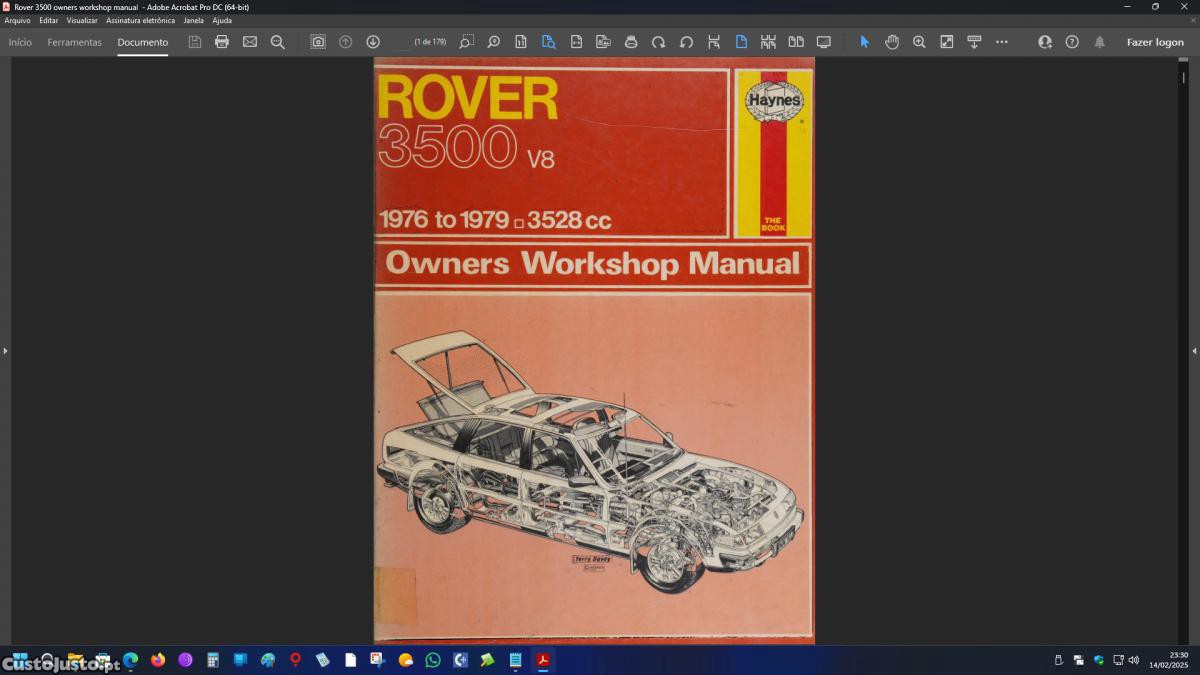Image resolution: width=1200 pixels, height=675 pixels.
Task: Click the snapshot camera tool
Action: [x=318, y=42]
